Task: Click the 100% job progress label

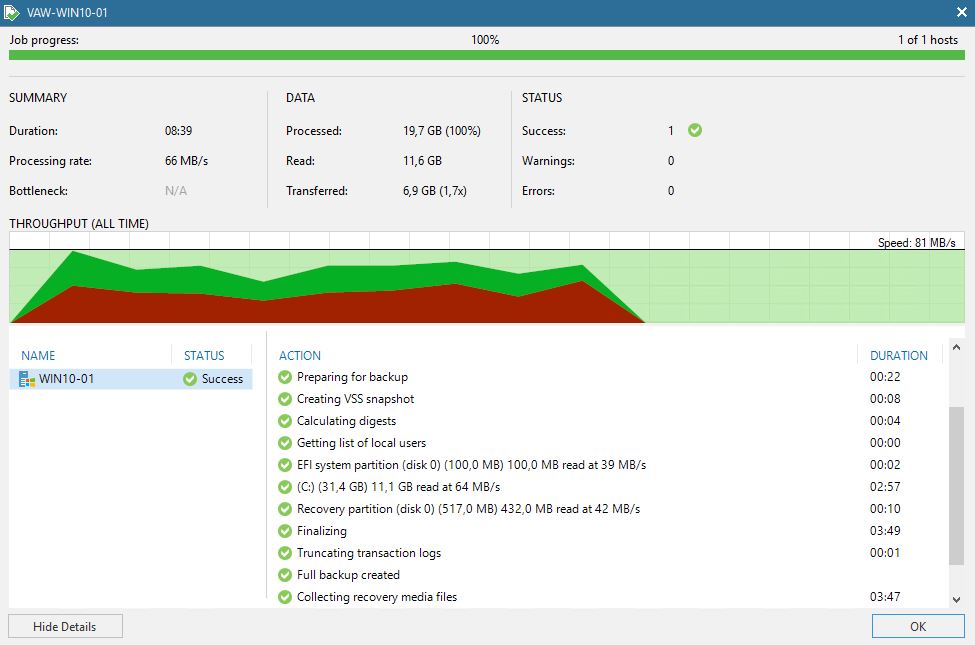Action: pyautogui.click(x=485, y=40)
